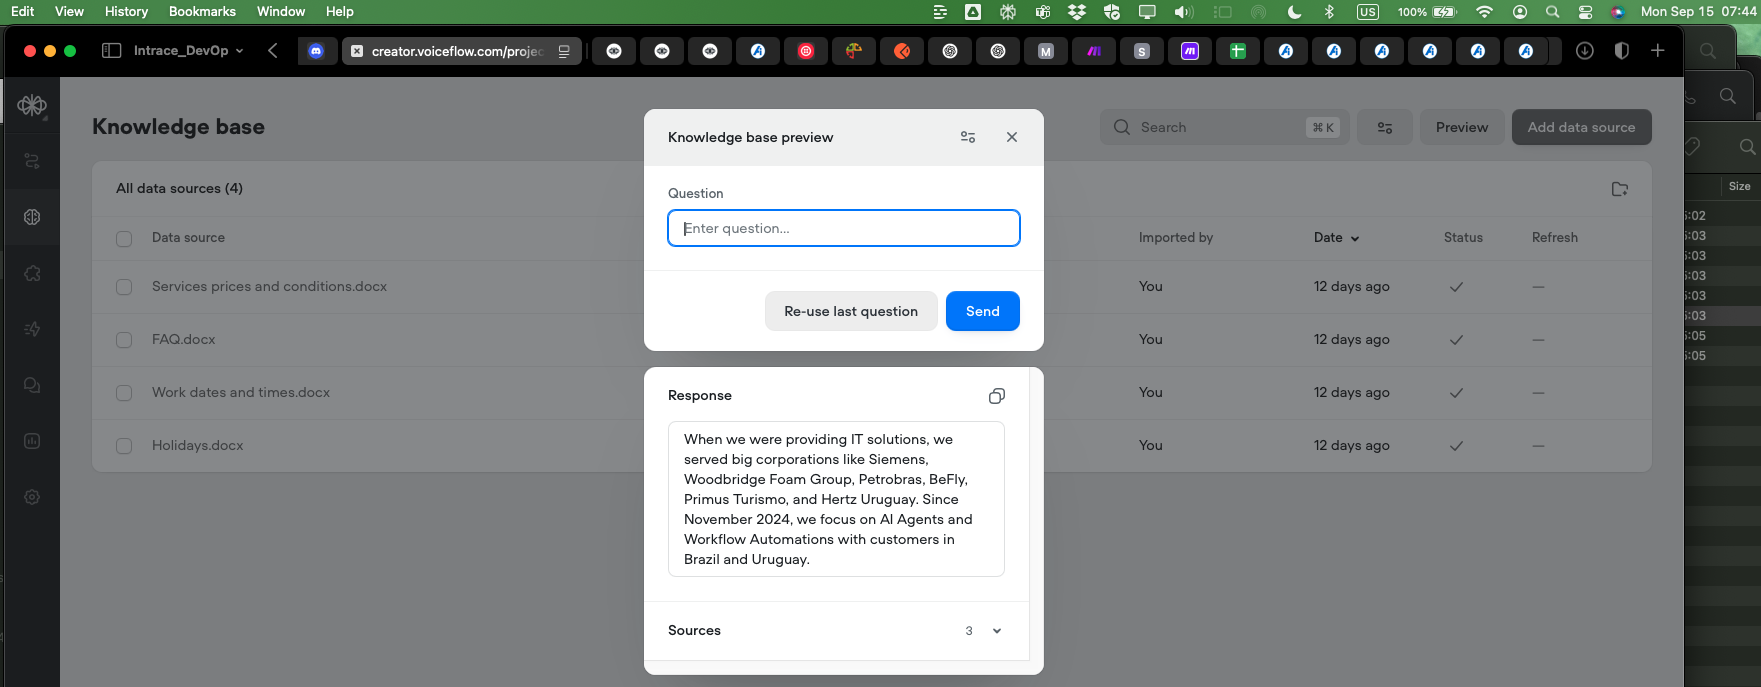Viewport: 1761px width, 687px height.
Task: Open knowledge base settings sliders icon
Action: 1385,127
